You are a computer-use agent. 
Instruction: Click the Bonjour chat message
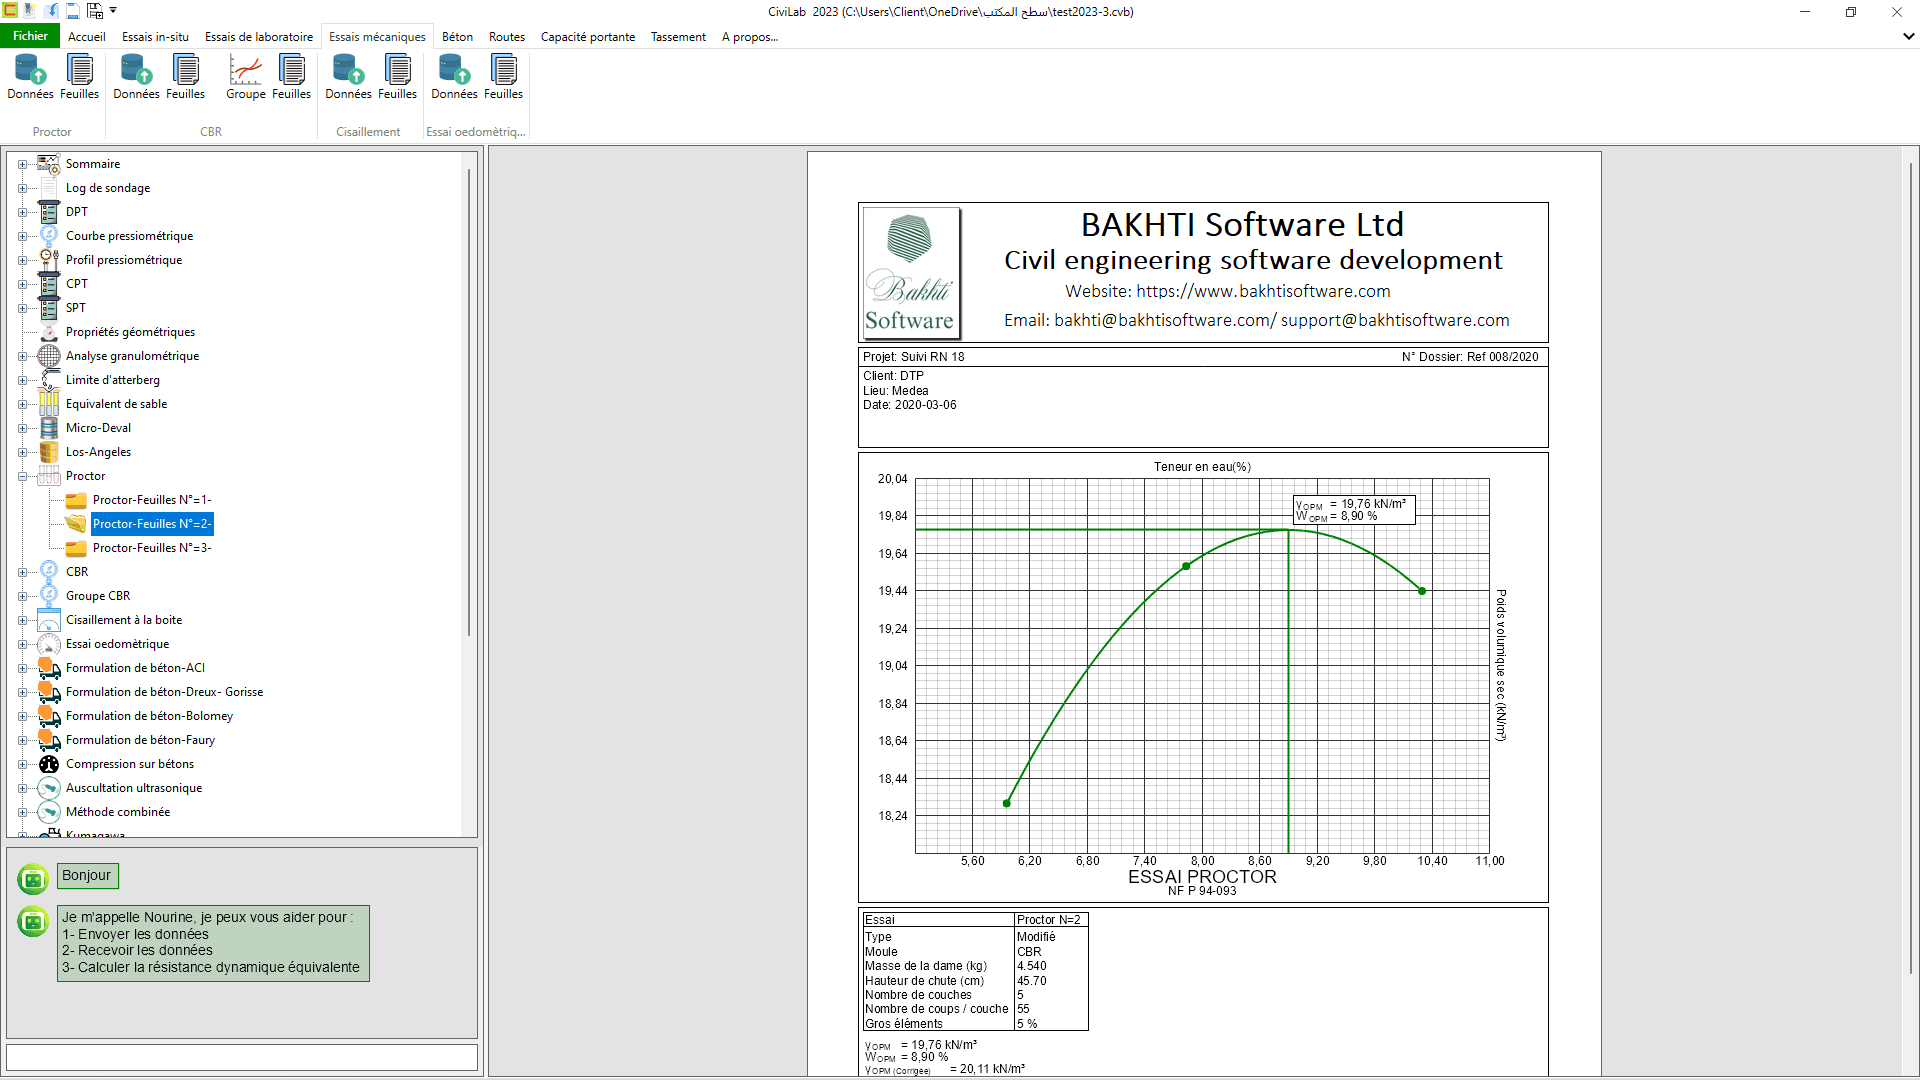click(x=87, y=875)
